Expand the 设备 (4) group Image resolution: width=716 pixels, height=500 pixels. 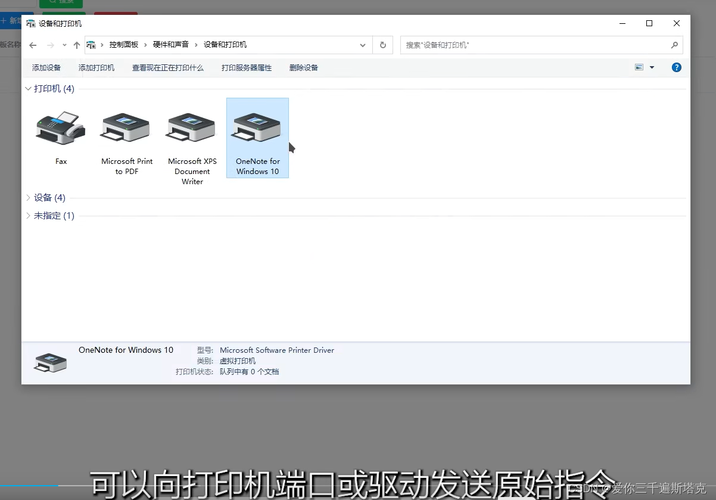click(28, 198)
